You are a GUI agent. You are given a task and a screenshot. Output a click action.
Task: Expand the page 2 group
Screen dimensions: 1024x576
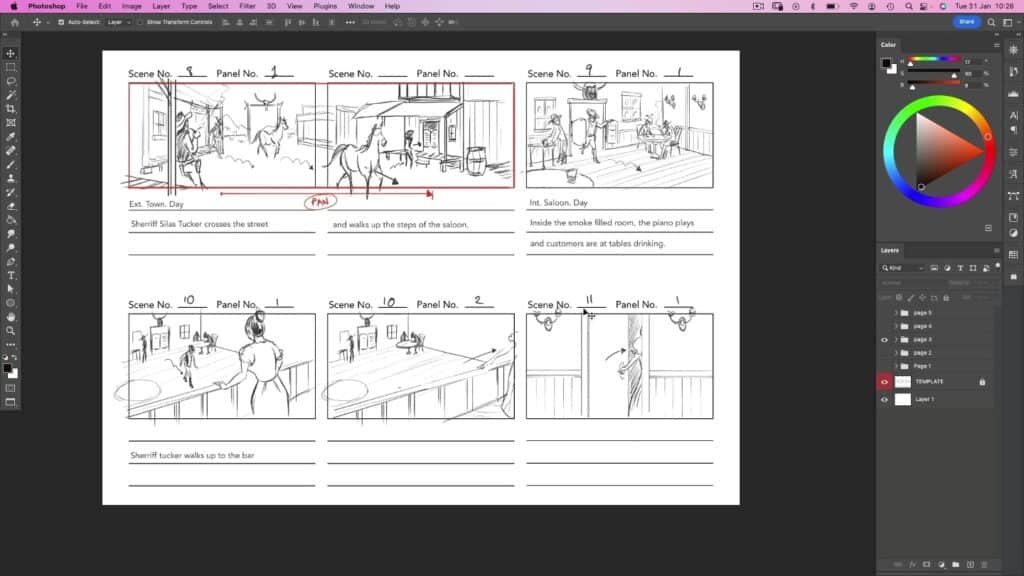point(896,353)
